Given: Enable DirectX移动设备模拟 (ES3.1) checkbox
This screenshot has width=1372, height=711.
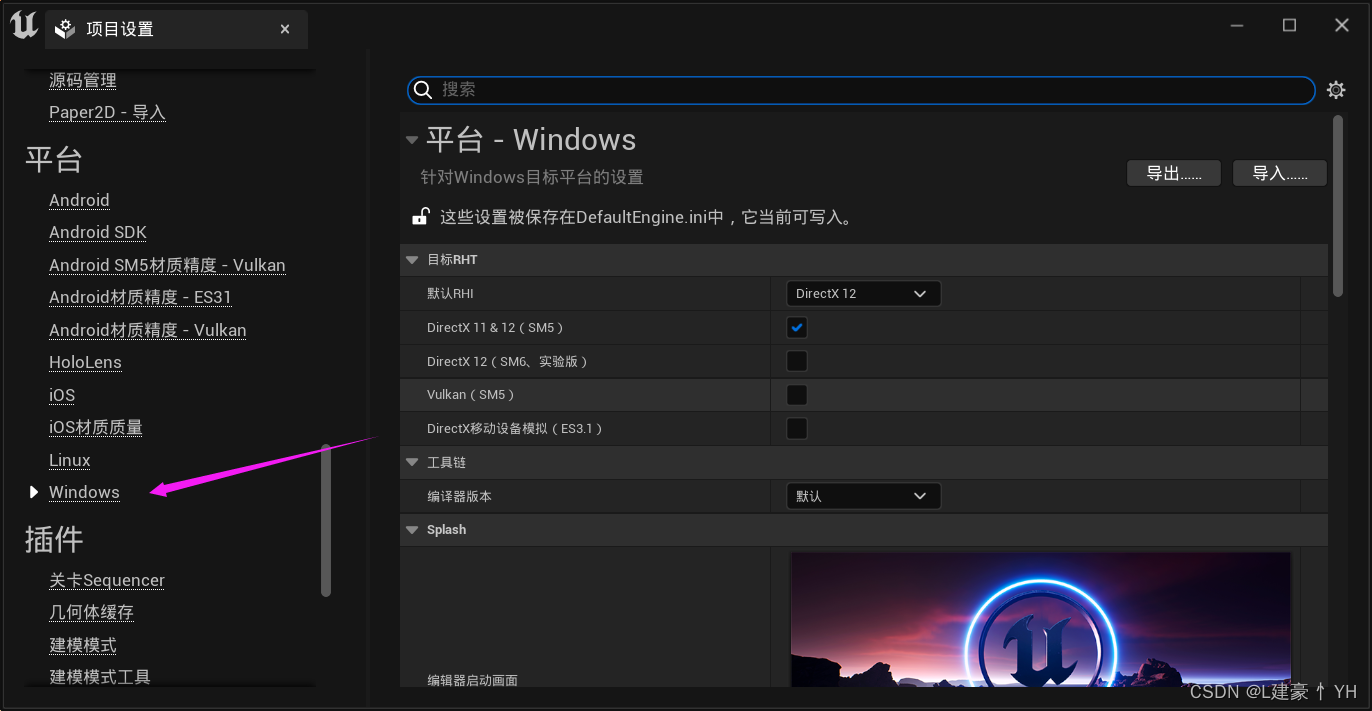Looking at the screenshot, I should (x=797, y=428).
